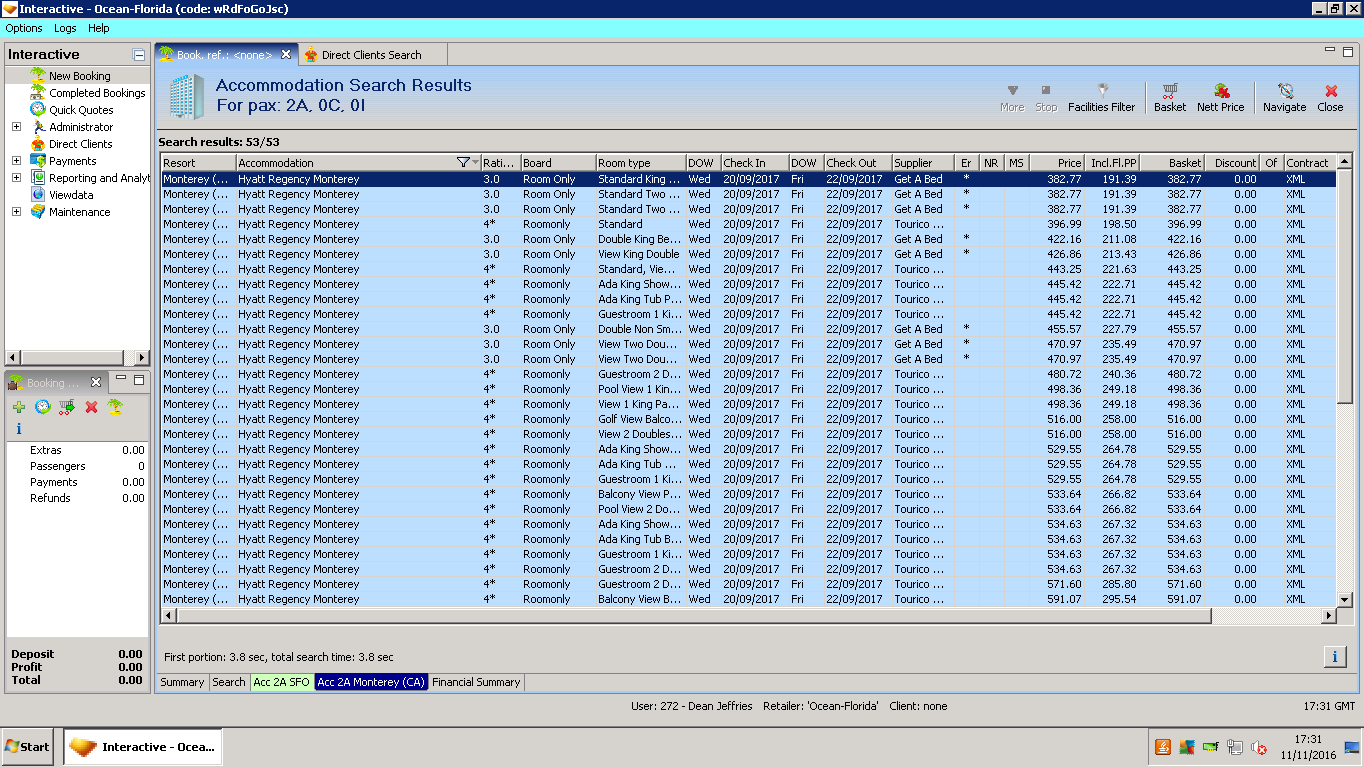Click the info button at bottom right
Viewport: 1364px width, 768px height.
pyautogui.click(x=1334, y=657)
